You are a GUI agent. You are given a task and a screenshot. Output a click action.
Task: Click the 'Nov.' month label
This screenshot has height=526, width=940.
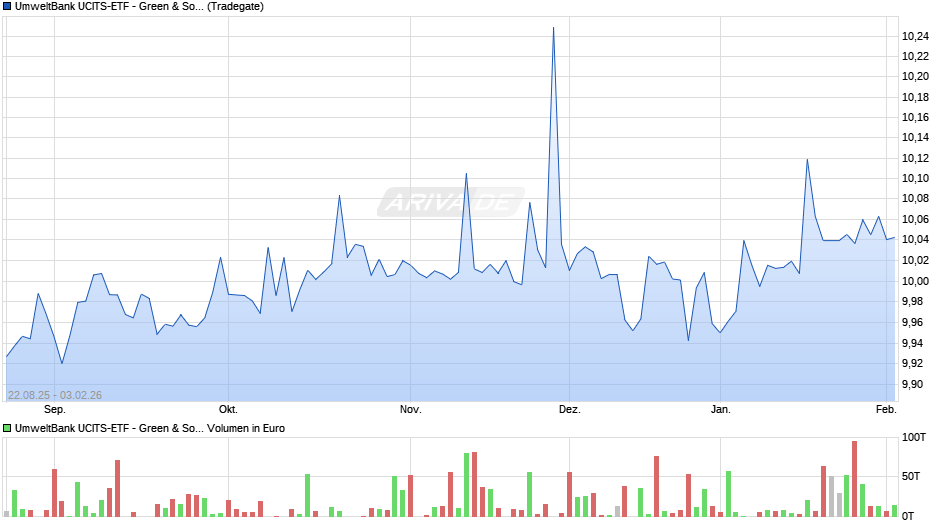coord(411,410)
